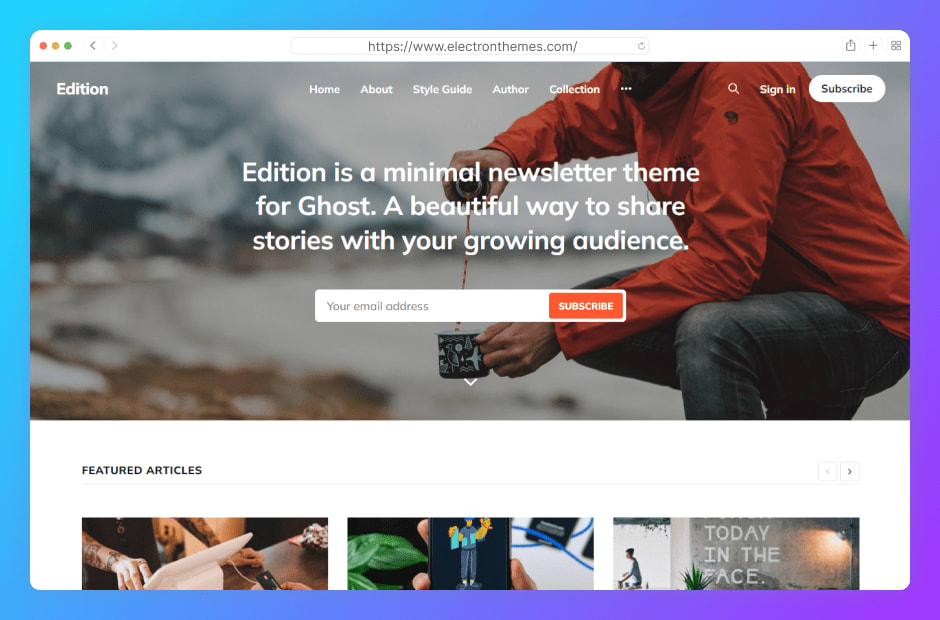The width and height of the screenshot is (940, 620).
Task: Reload the page via refresh icon
Action: (x=641, y=46)
